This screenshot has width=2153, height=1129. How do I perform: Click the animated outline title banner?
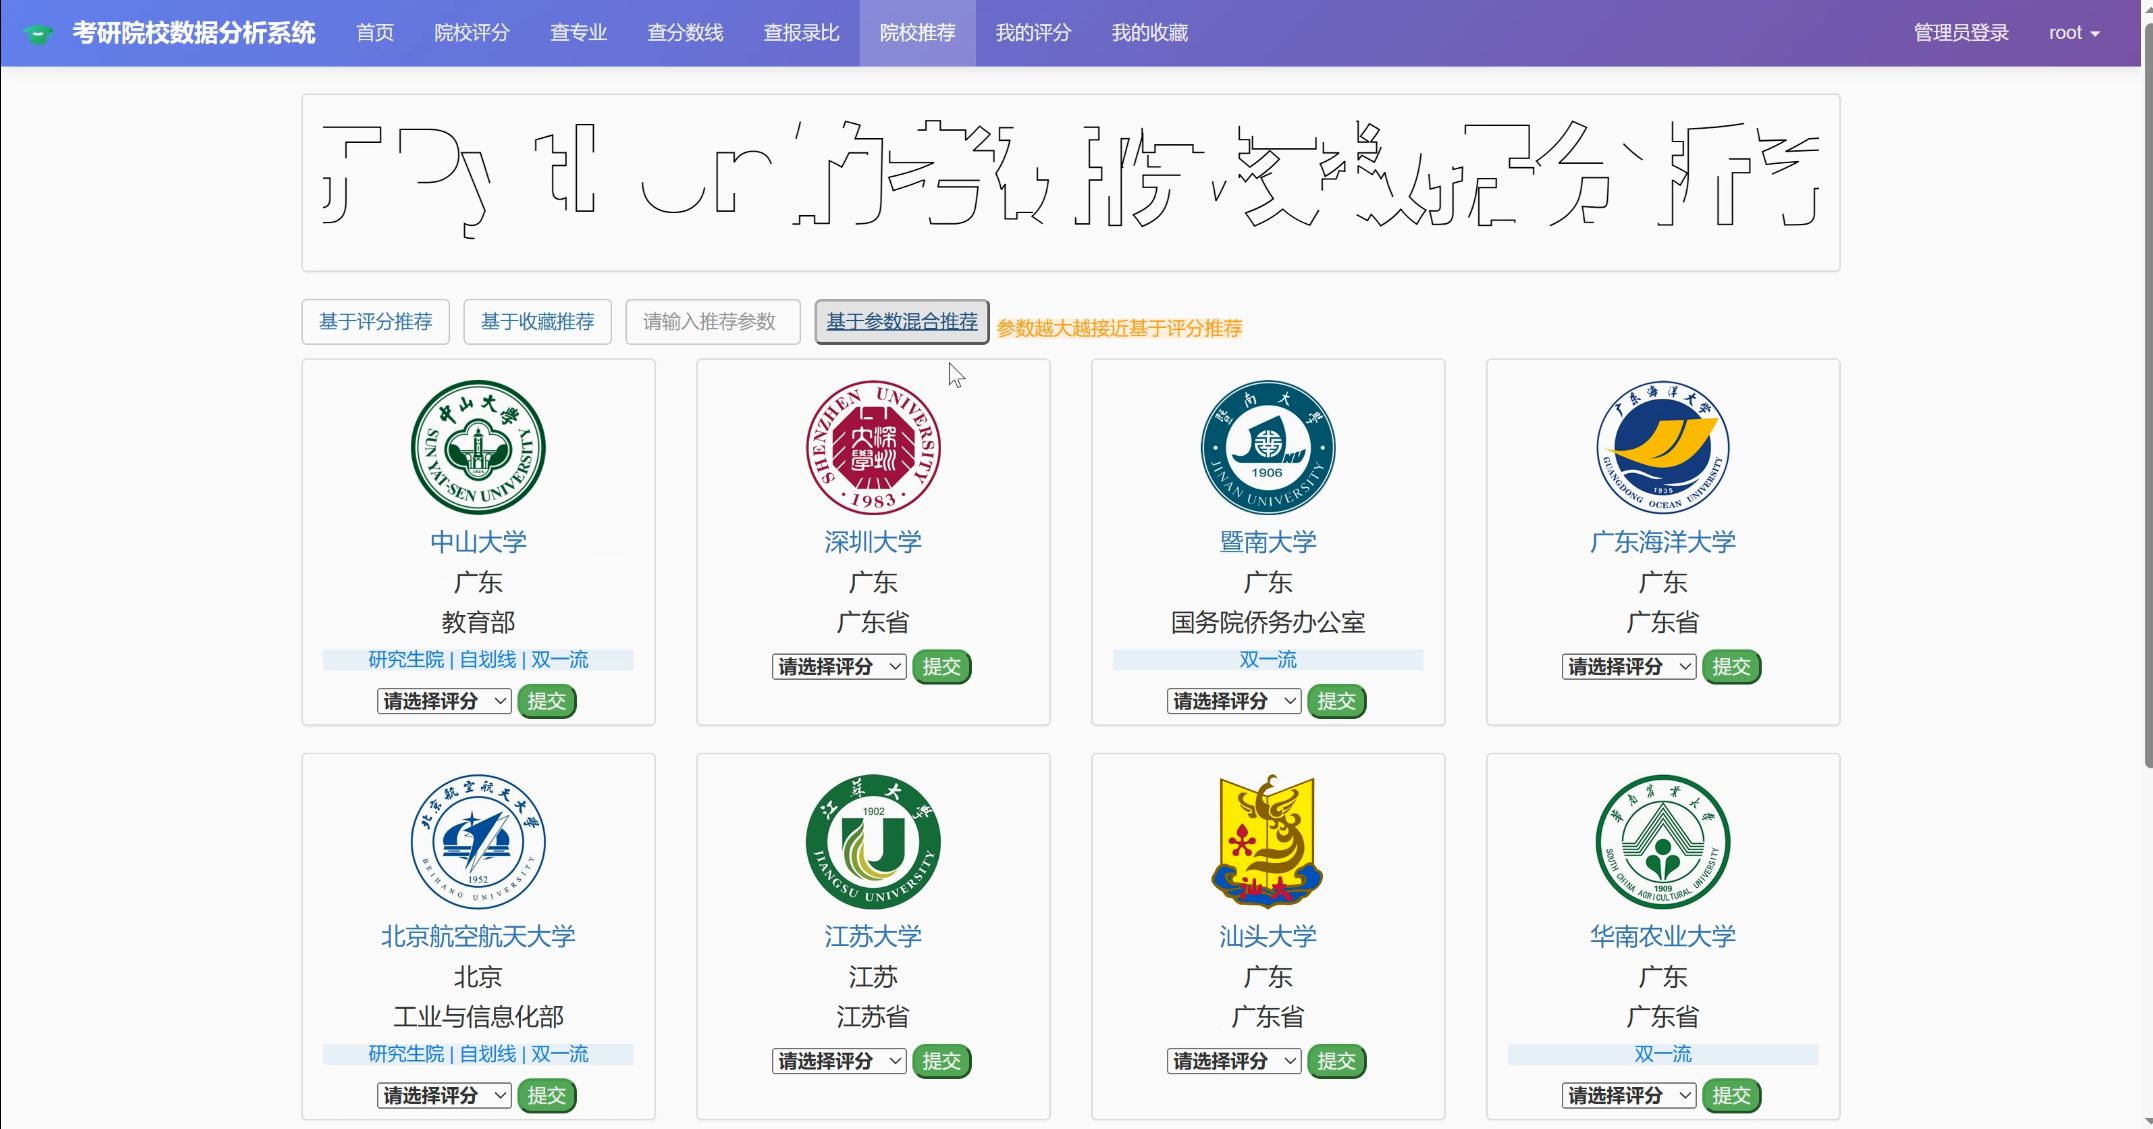click(1070, 182)
